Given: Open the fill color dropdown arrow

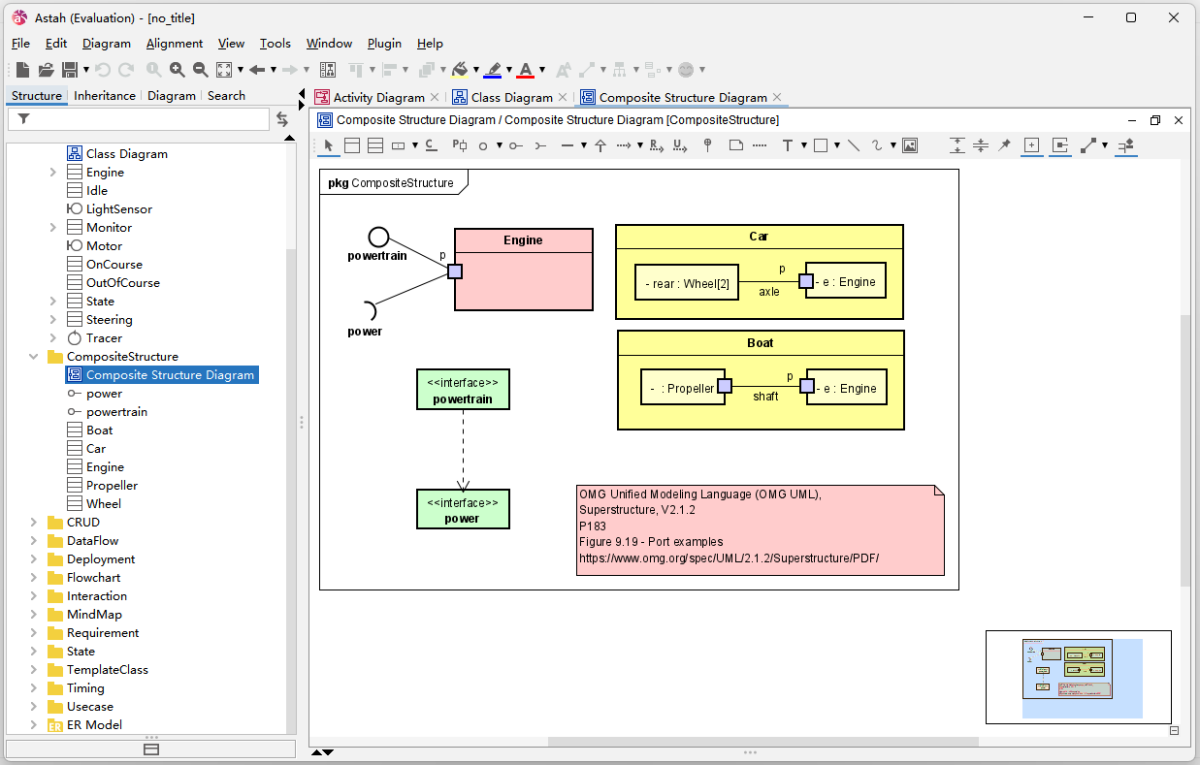Looking at the screenshot, I should (476, 70).
